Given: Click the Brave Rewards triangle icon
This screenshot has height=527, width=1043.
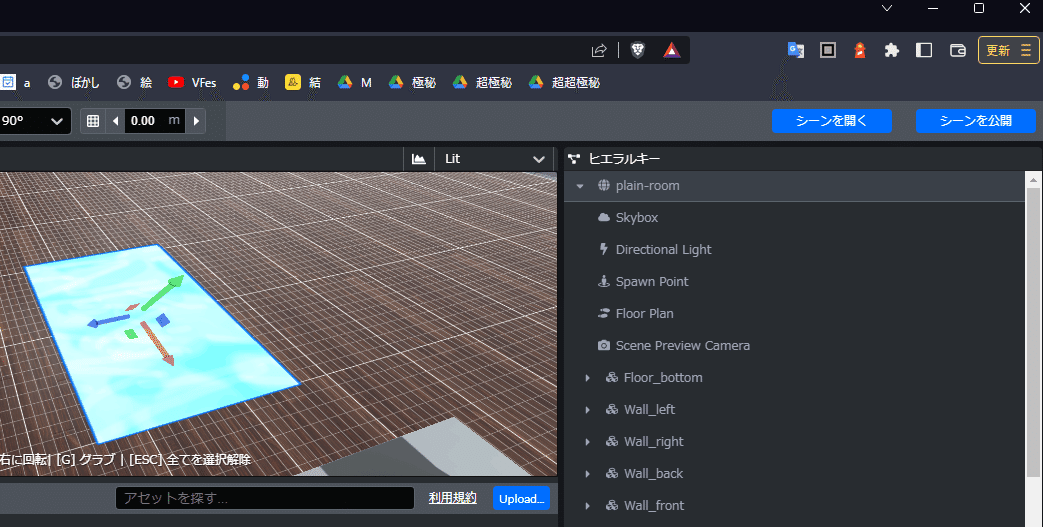Looking at the screenshot, I should tap(671, 50).
